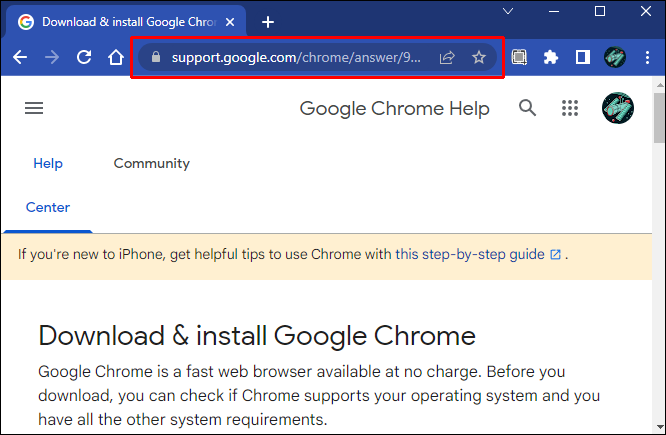Close the Download & install Google Chrome tab
Viewport: 666px width, 435px height.
click(x=230, y=22)
